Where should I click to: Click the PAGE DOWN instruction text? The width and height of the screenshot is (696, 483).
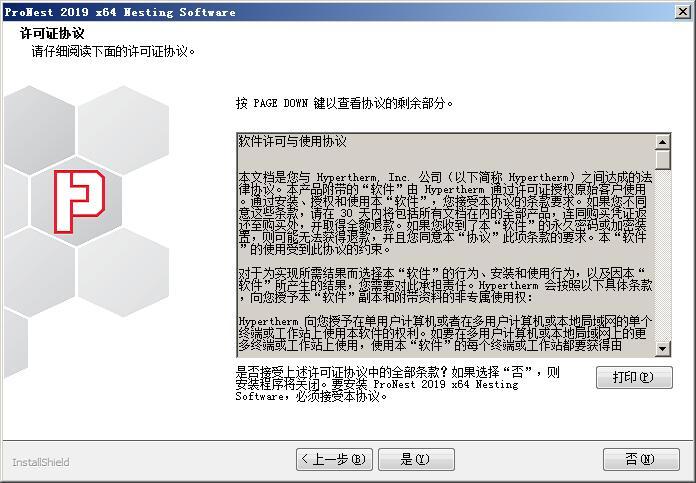click(344, 103)
